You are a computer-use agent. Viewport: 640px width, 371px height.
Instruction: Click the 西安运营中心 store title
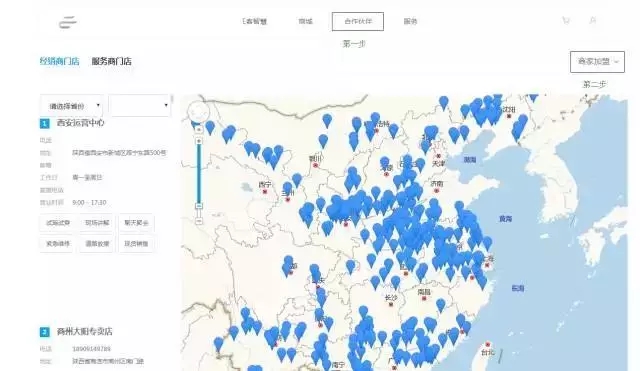click(x=80, y=123)
